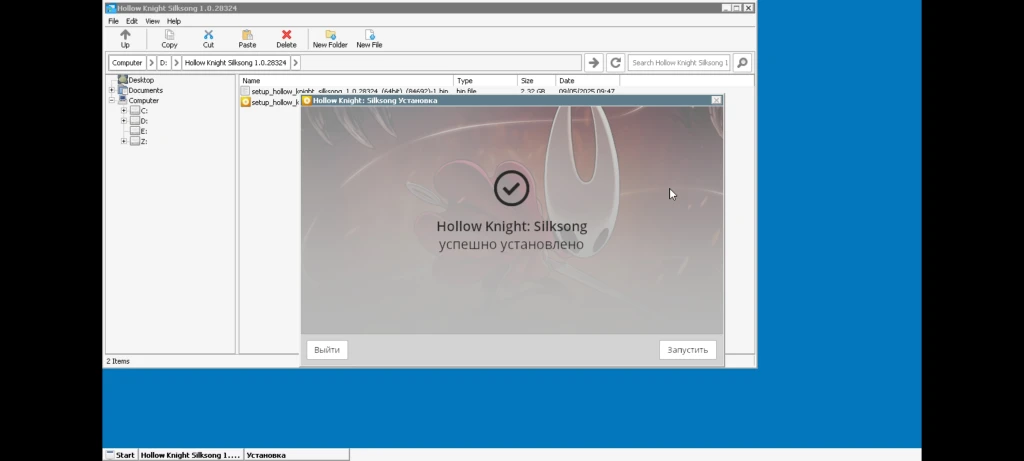The height and width of the screenshot is (461, 1024).
Task: Open chevron after D: breadcrumb
Action: tap(176, 63)
